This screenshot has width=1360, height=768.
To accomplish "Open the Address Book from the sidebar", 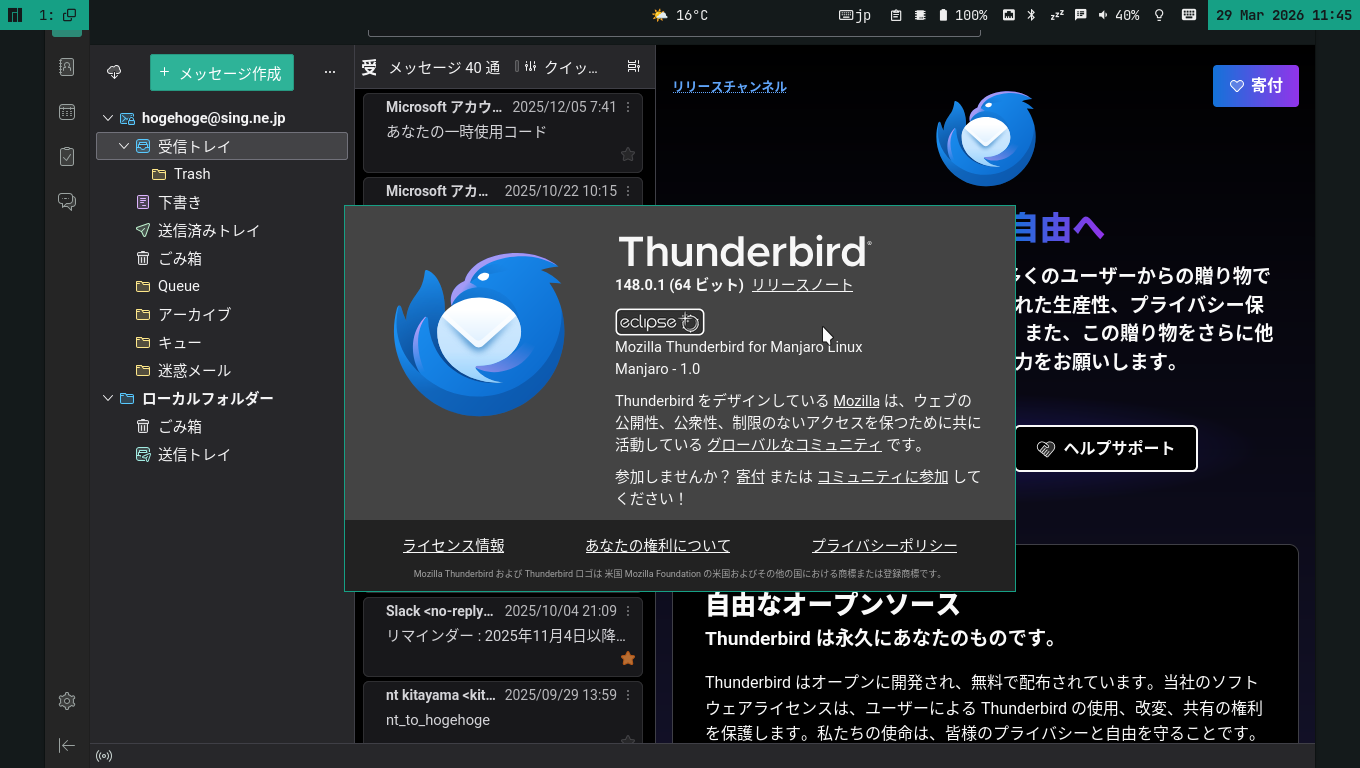I will (66, 66).
